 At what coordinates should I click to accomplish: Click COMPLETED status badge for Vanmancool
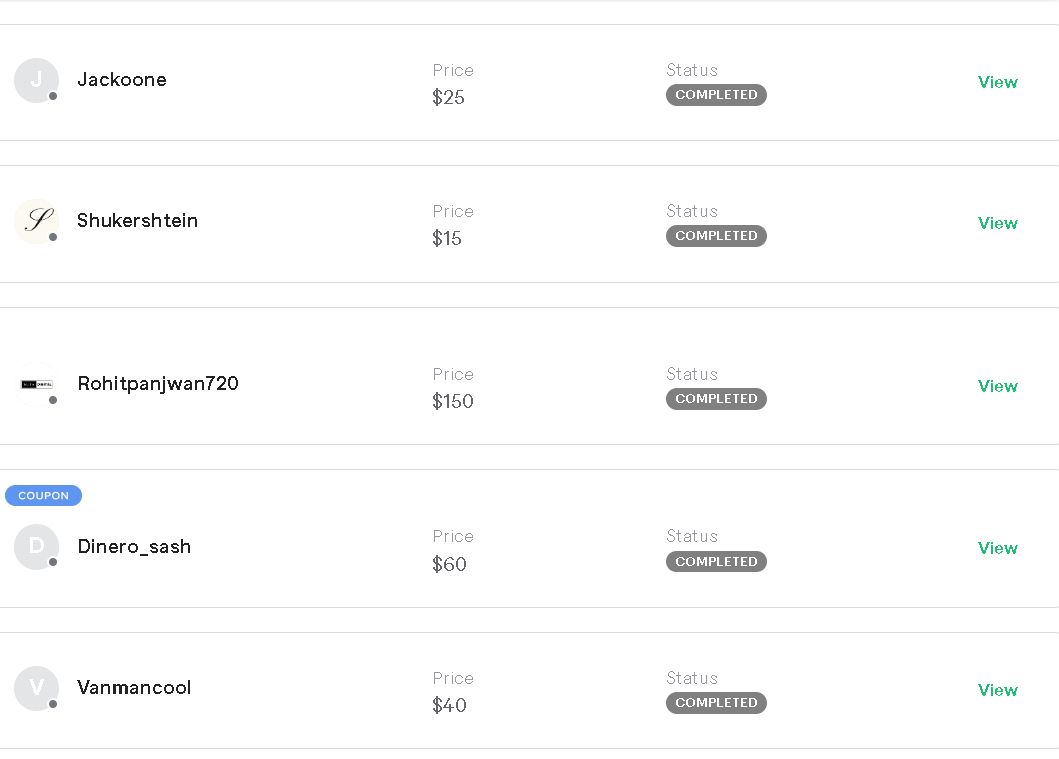point(716,703)
